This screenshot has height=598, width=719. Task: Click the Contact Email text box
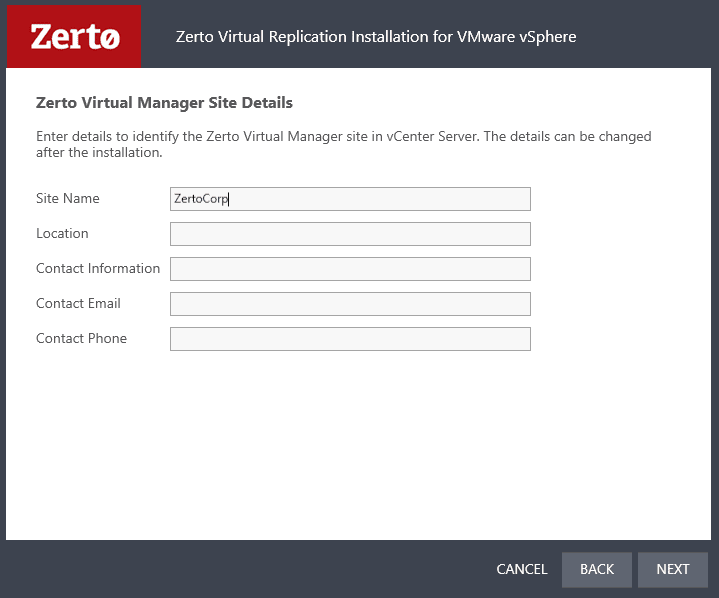point(350,304)
